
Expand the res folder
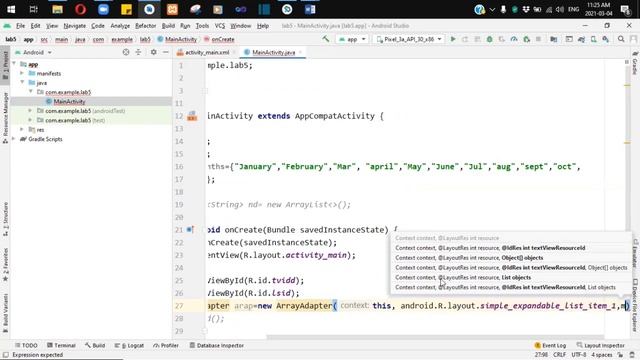click(22, 130)
